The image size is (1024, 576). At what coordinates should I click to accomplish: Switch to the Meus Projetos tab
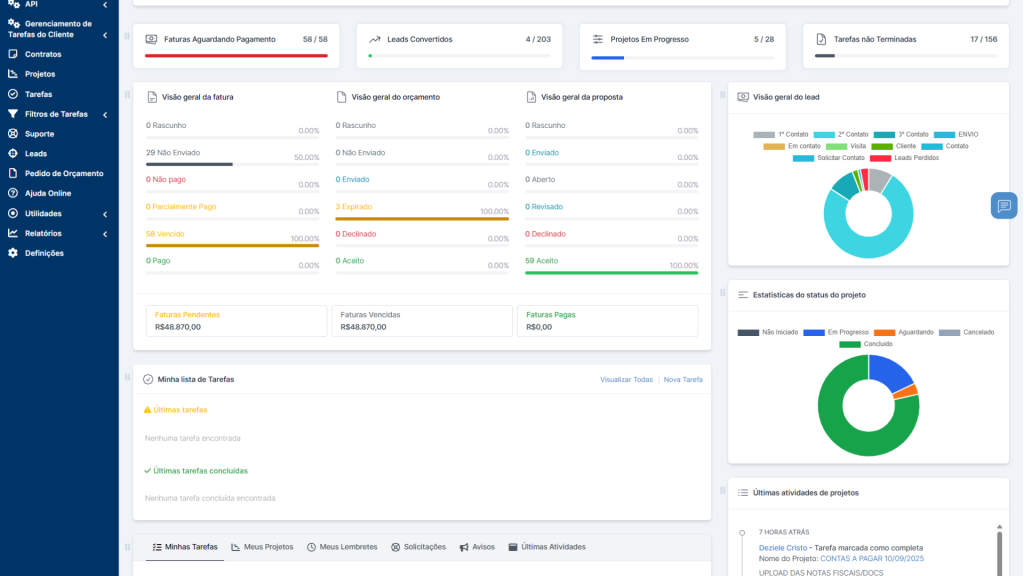click(x=262, y=547)
